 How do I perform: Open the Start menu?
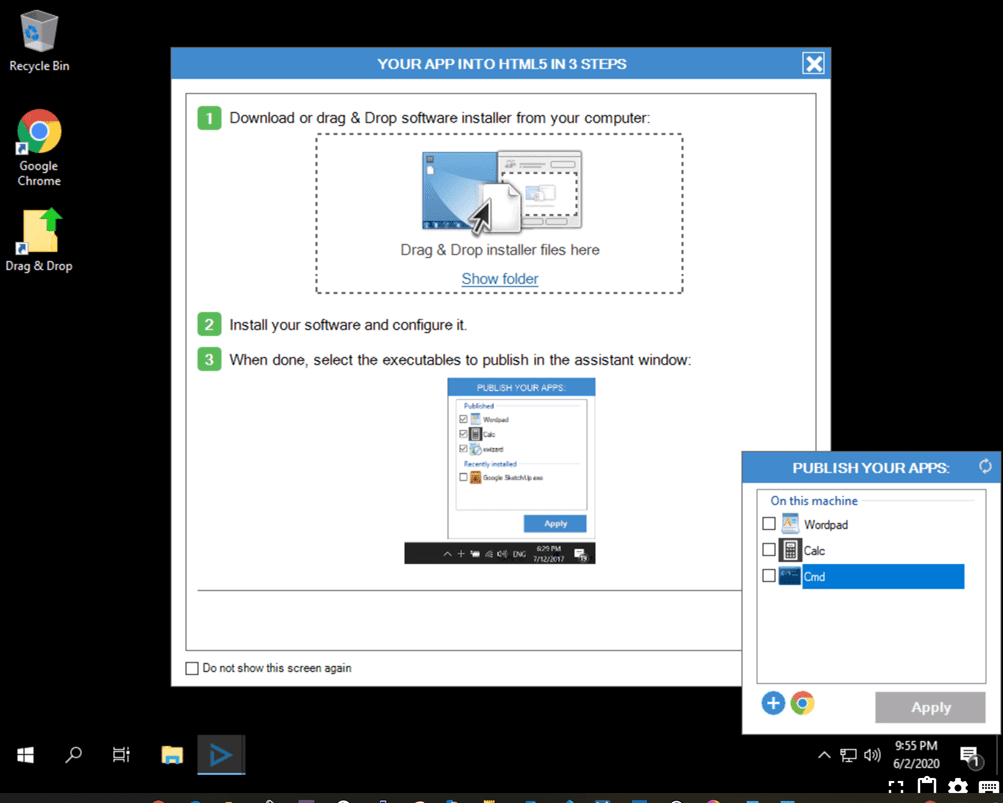pyautogui.click(x=24, y=755)
